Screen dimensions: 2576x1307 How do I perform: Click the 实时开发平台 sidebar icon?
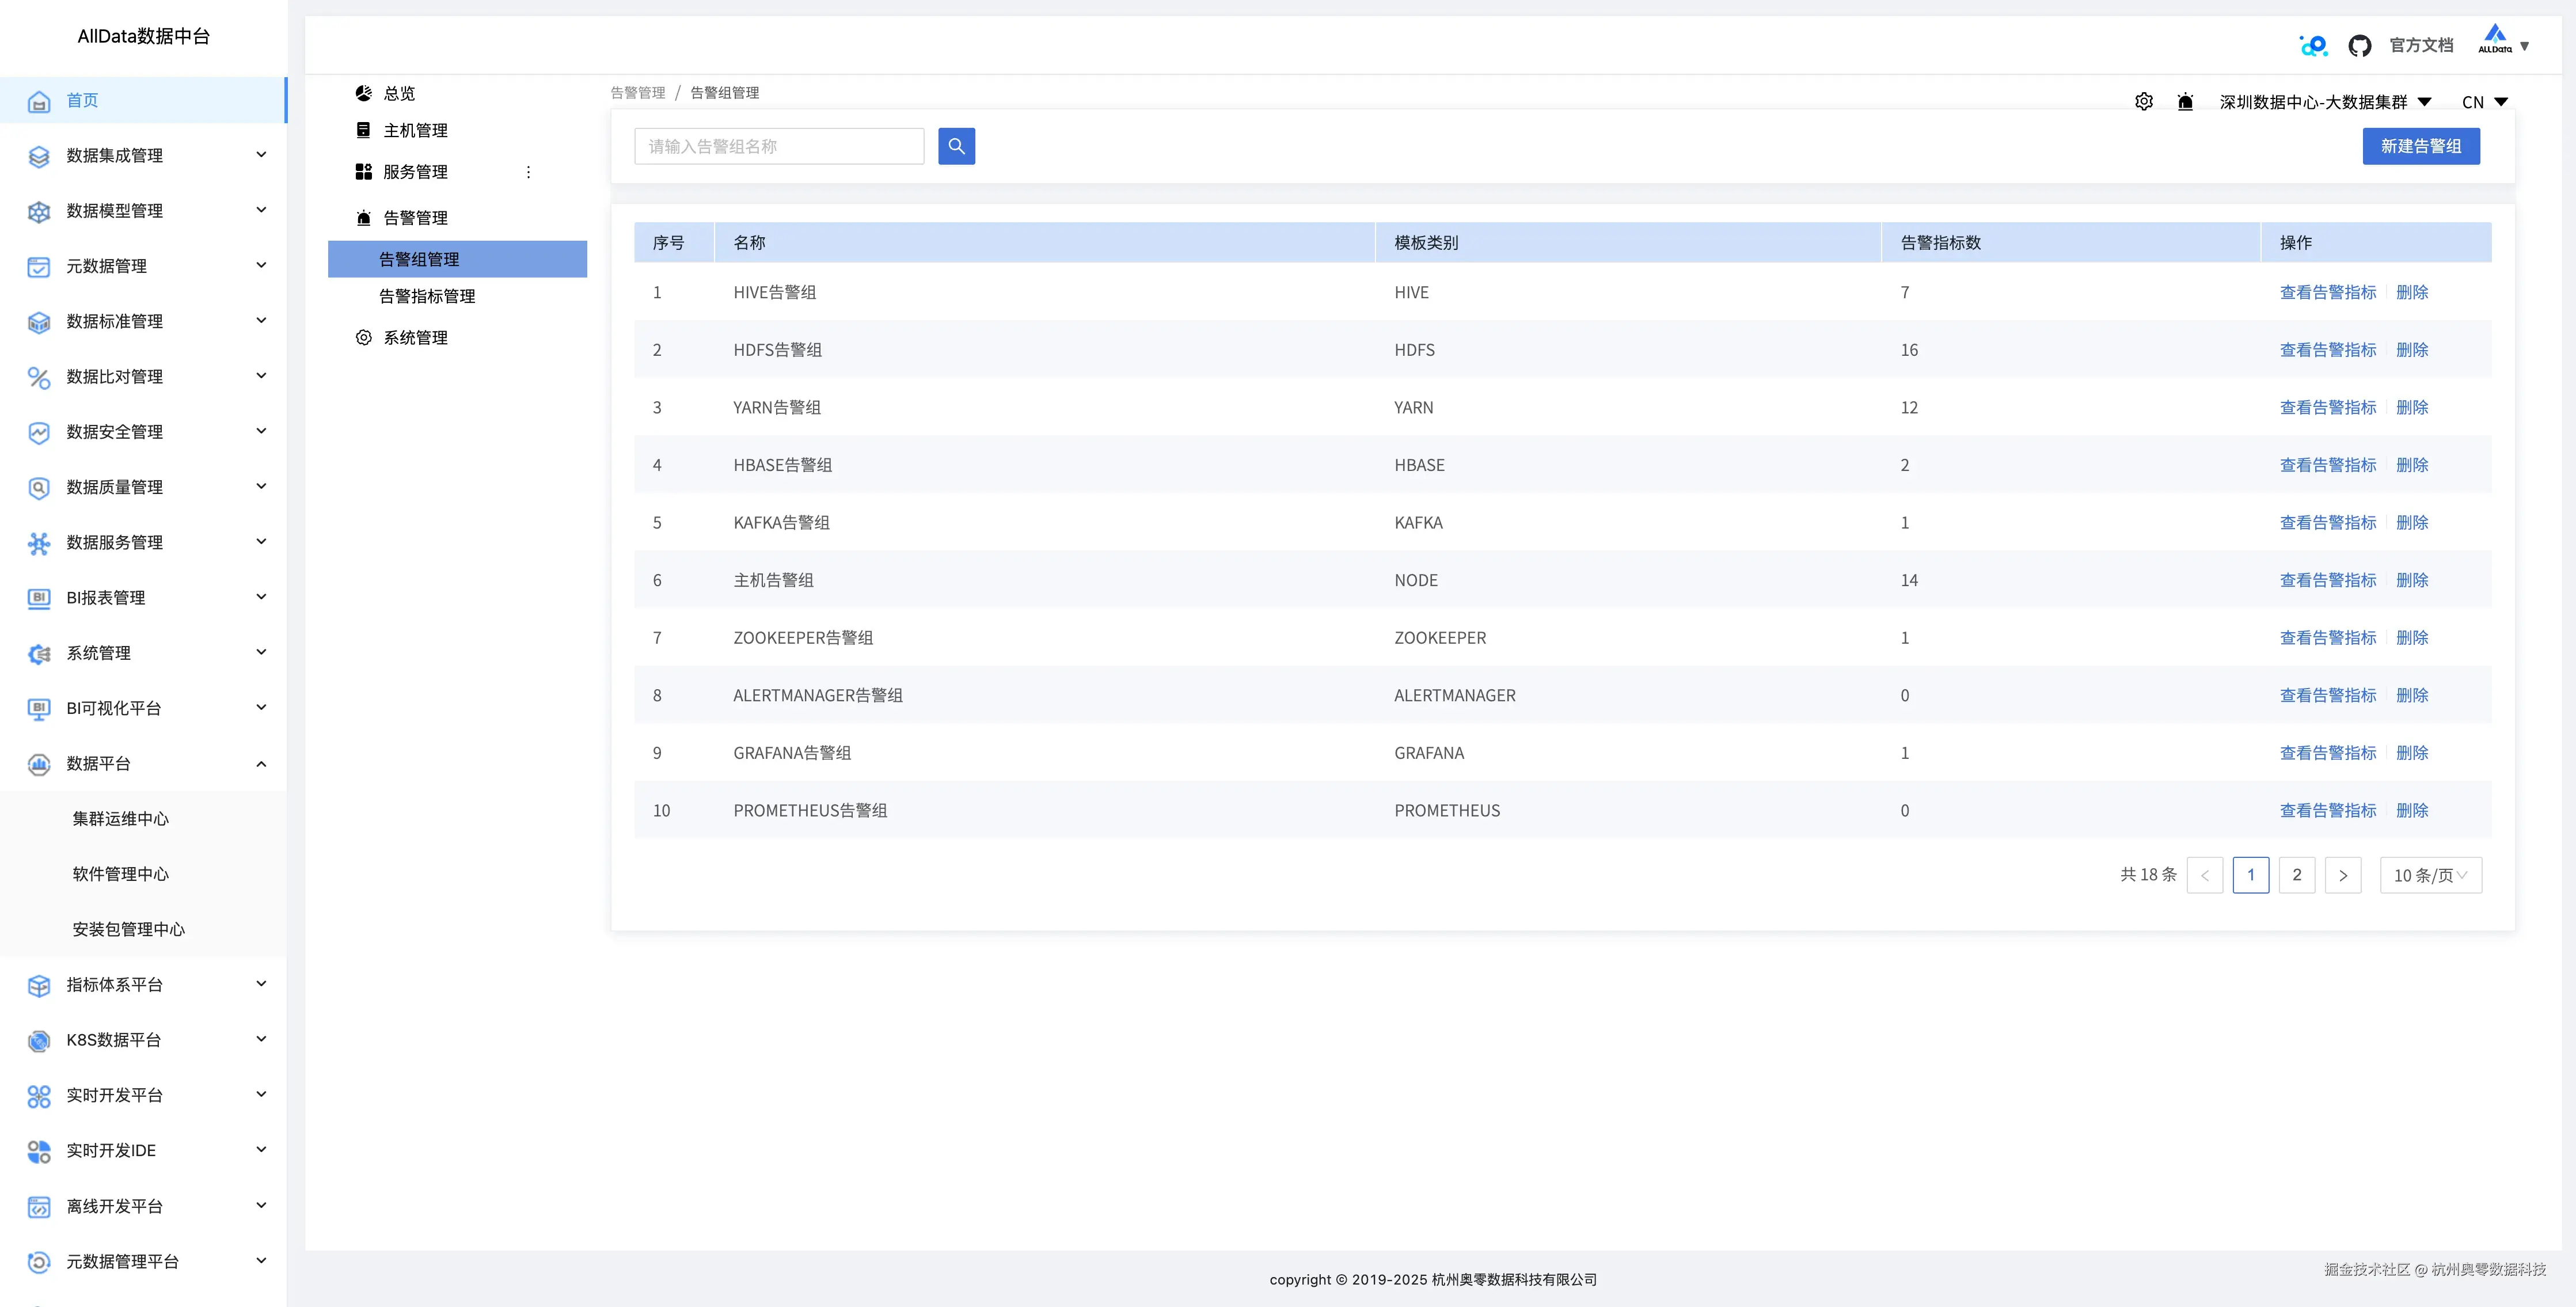[39, 1096]
